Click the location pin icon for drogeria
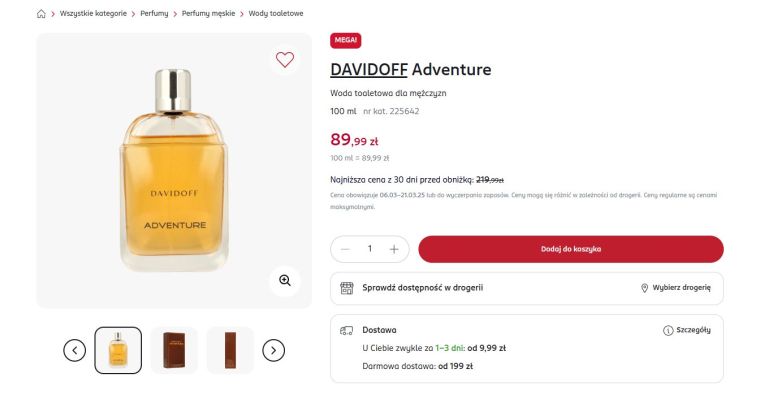This screenshot has width=760, height=399. [x=644, y=288]
